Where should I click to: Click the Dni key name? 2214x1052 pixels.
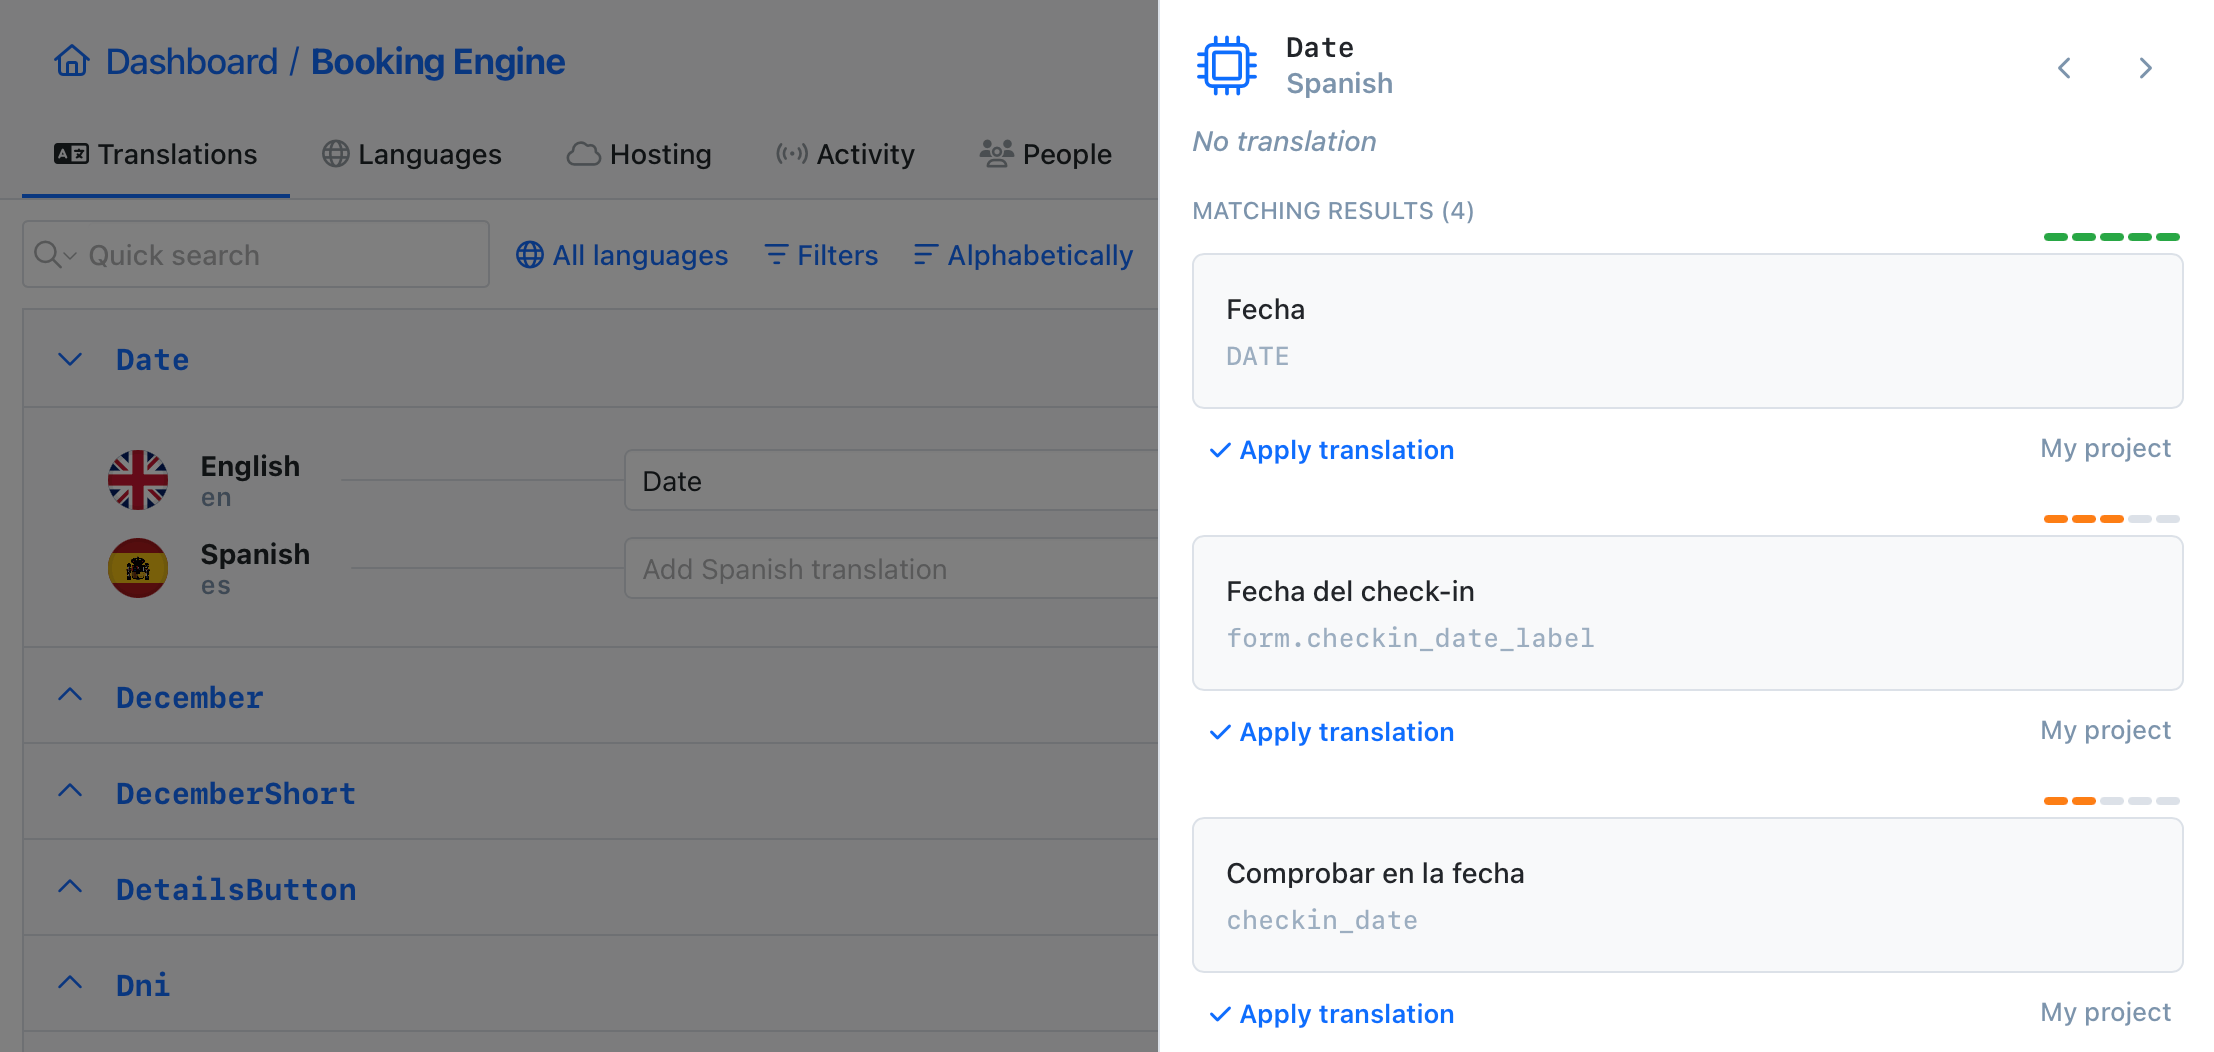tap(143, 986)
